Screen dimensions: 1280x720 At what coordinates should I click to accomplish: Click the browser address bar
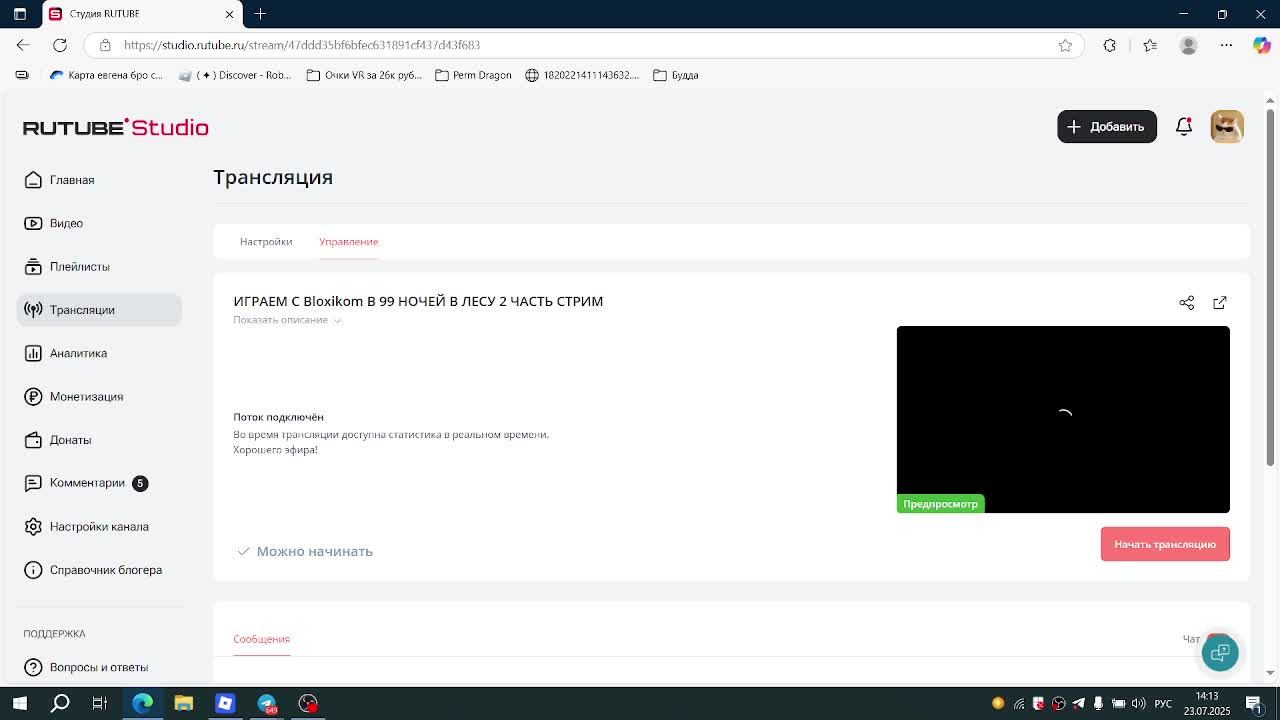click(x=585, y=45)
